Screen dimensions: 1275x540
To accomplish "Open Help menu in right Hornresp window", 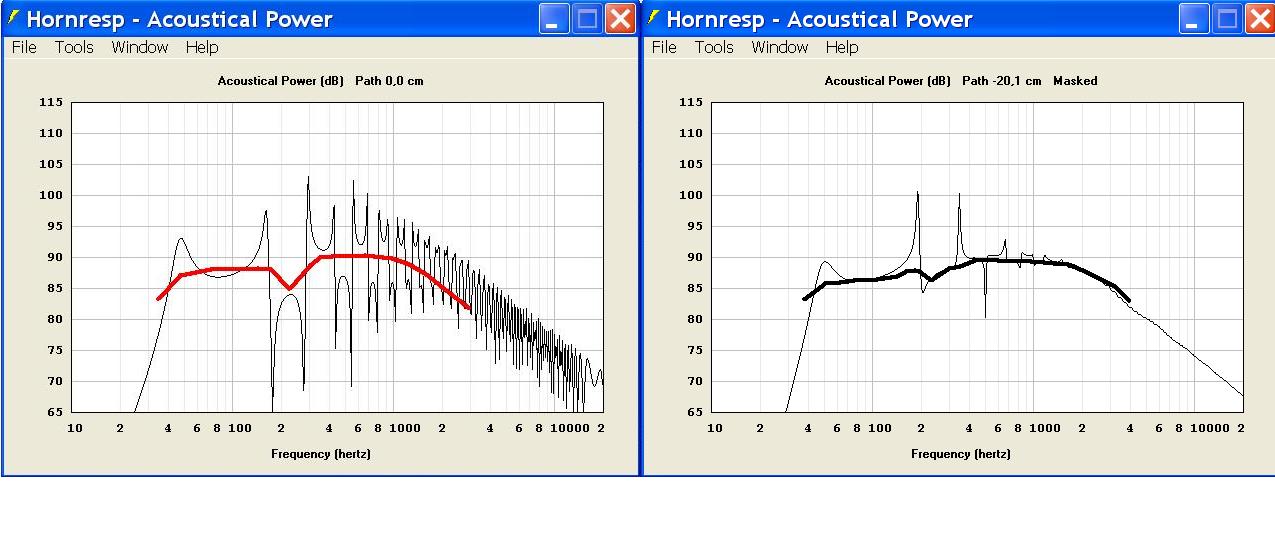I will point(842,47).
